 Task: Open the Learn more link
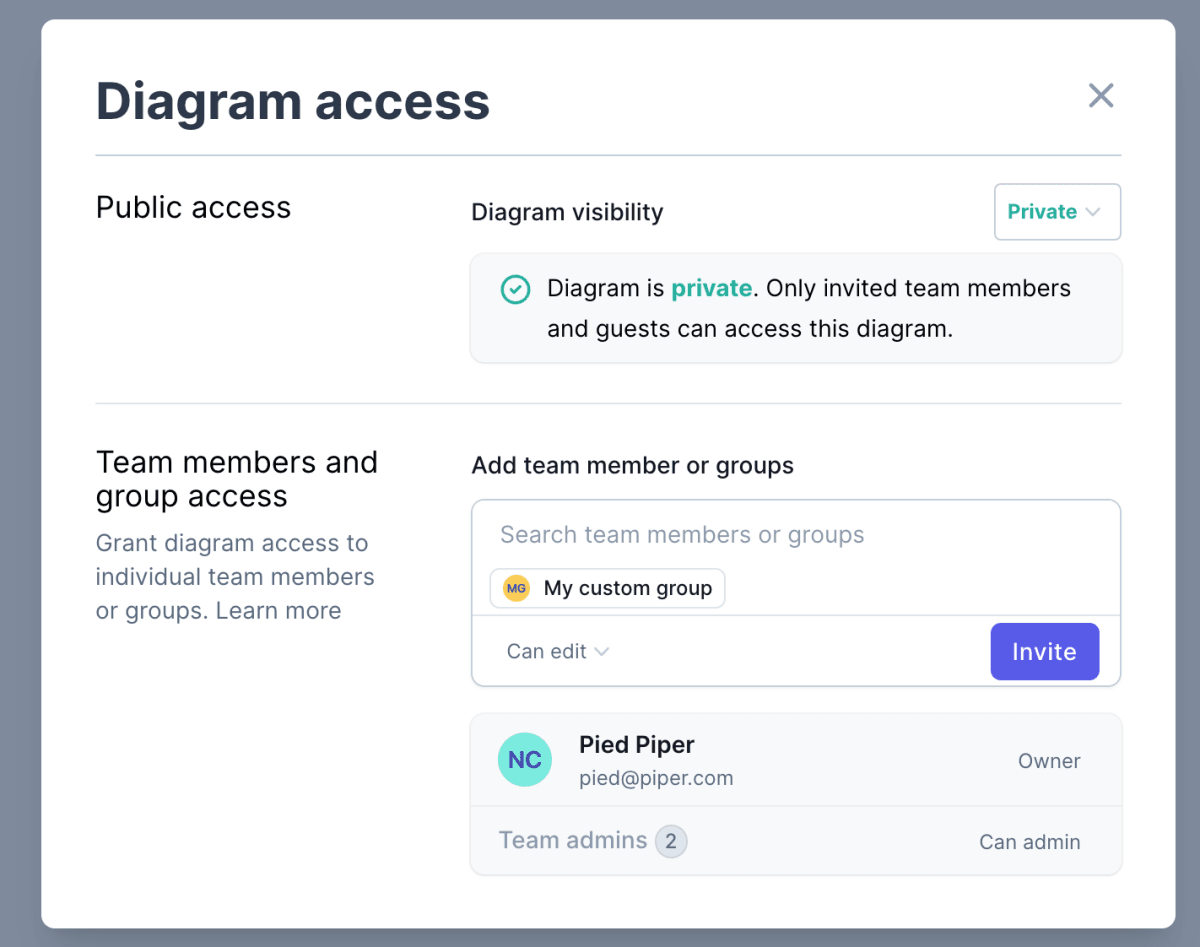279,611
